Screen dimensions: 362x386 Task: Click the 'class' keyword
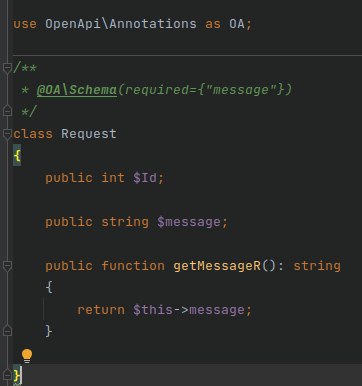click(33, 134)
